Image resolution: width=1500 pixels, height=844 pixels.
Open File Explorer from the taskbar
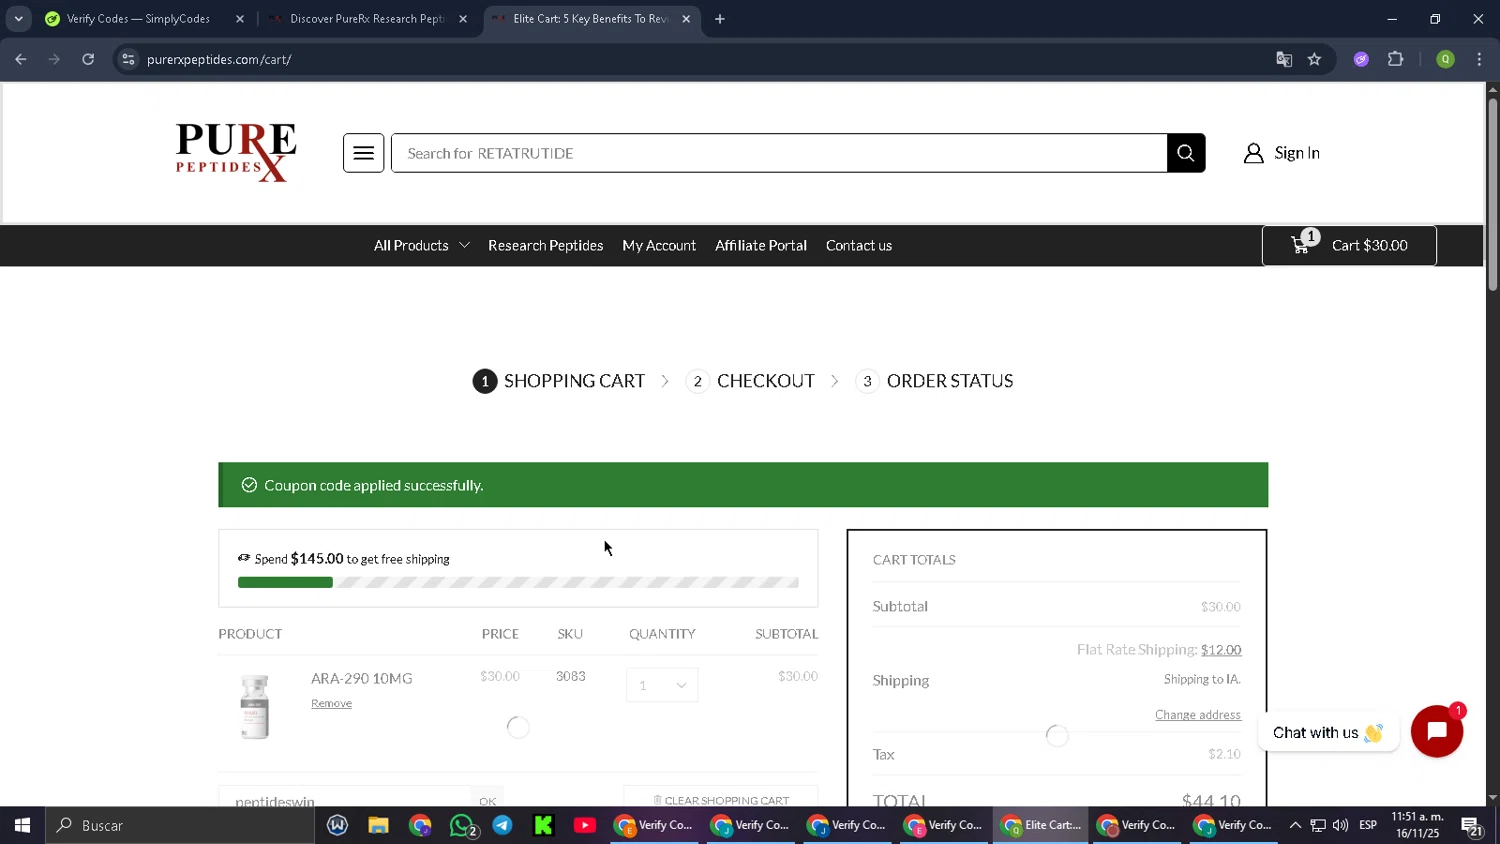[x=378, y=825]
